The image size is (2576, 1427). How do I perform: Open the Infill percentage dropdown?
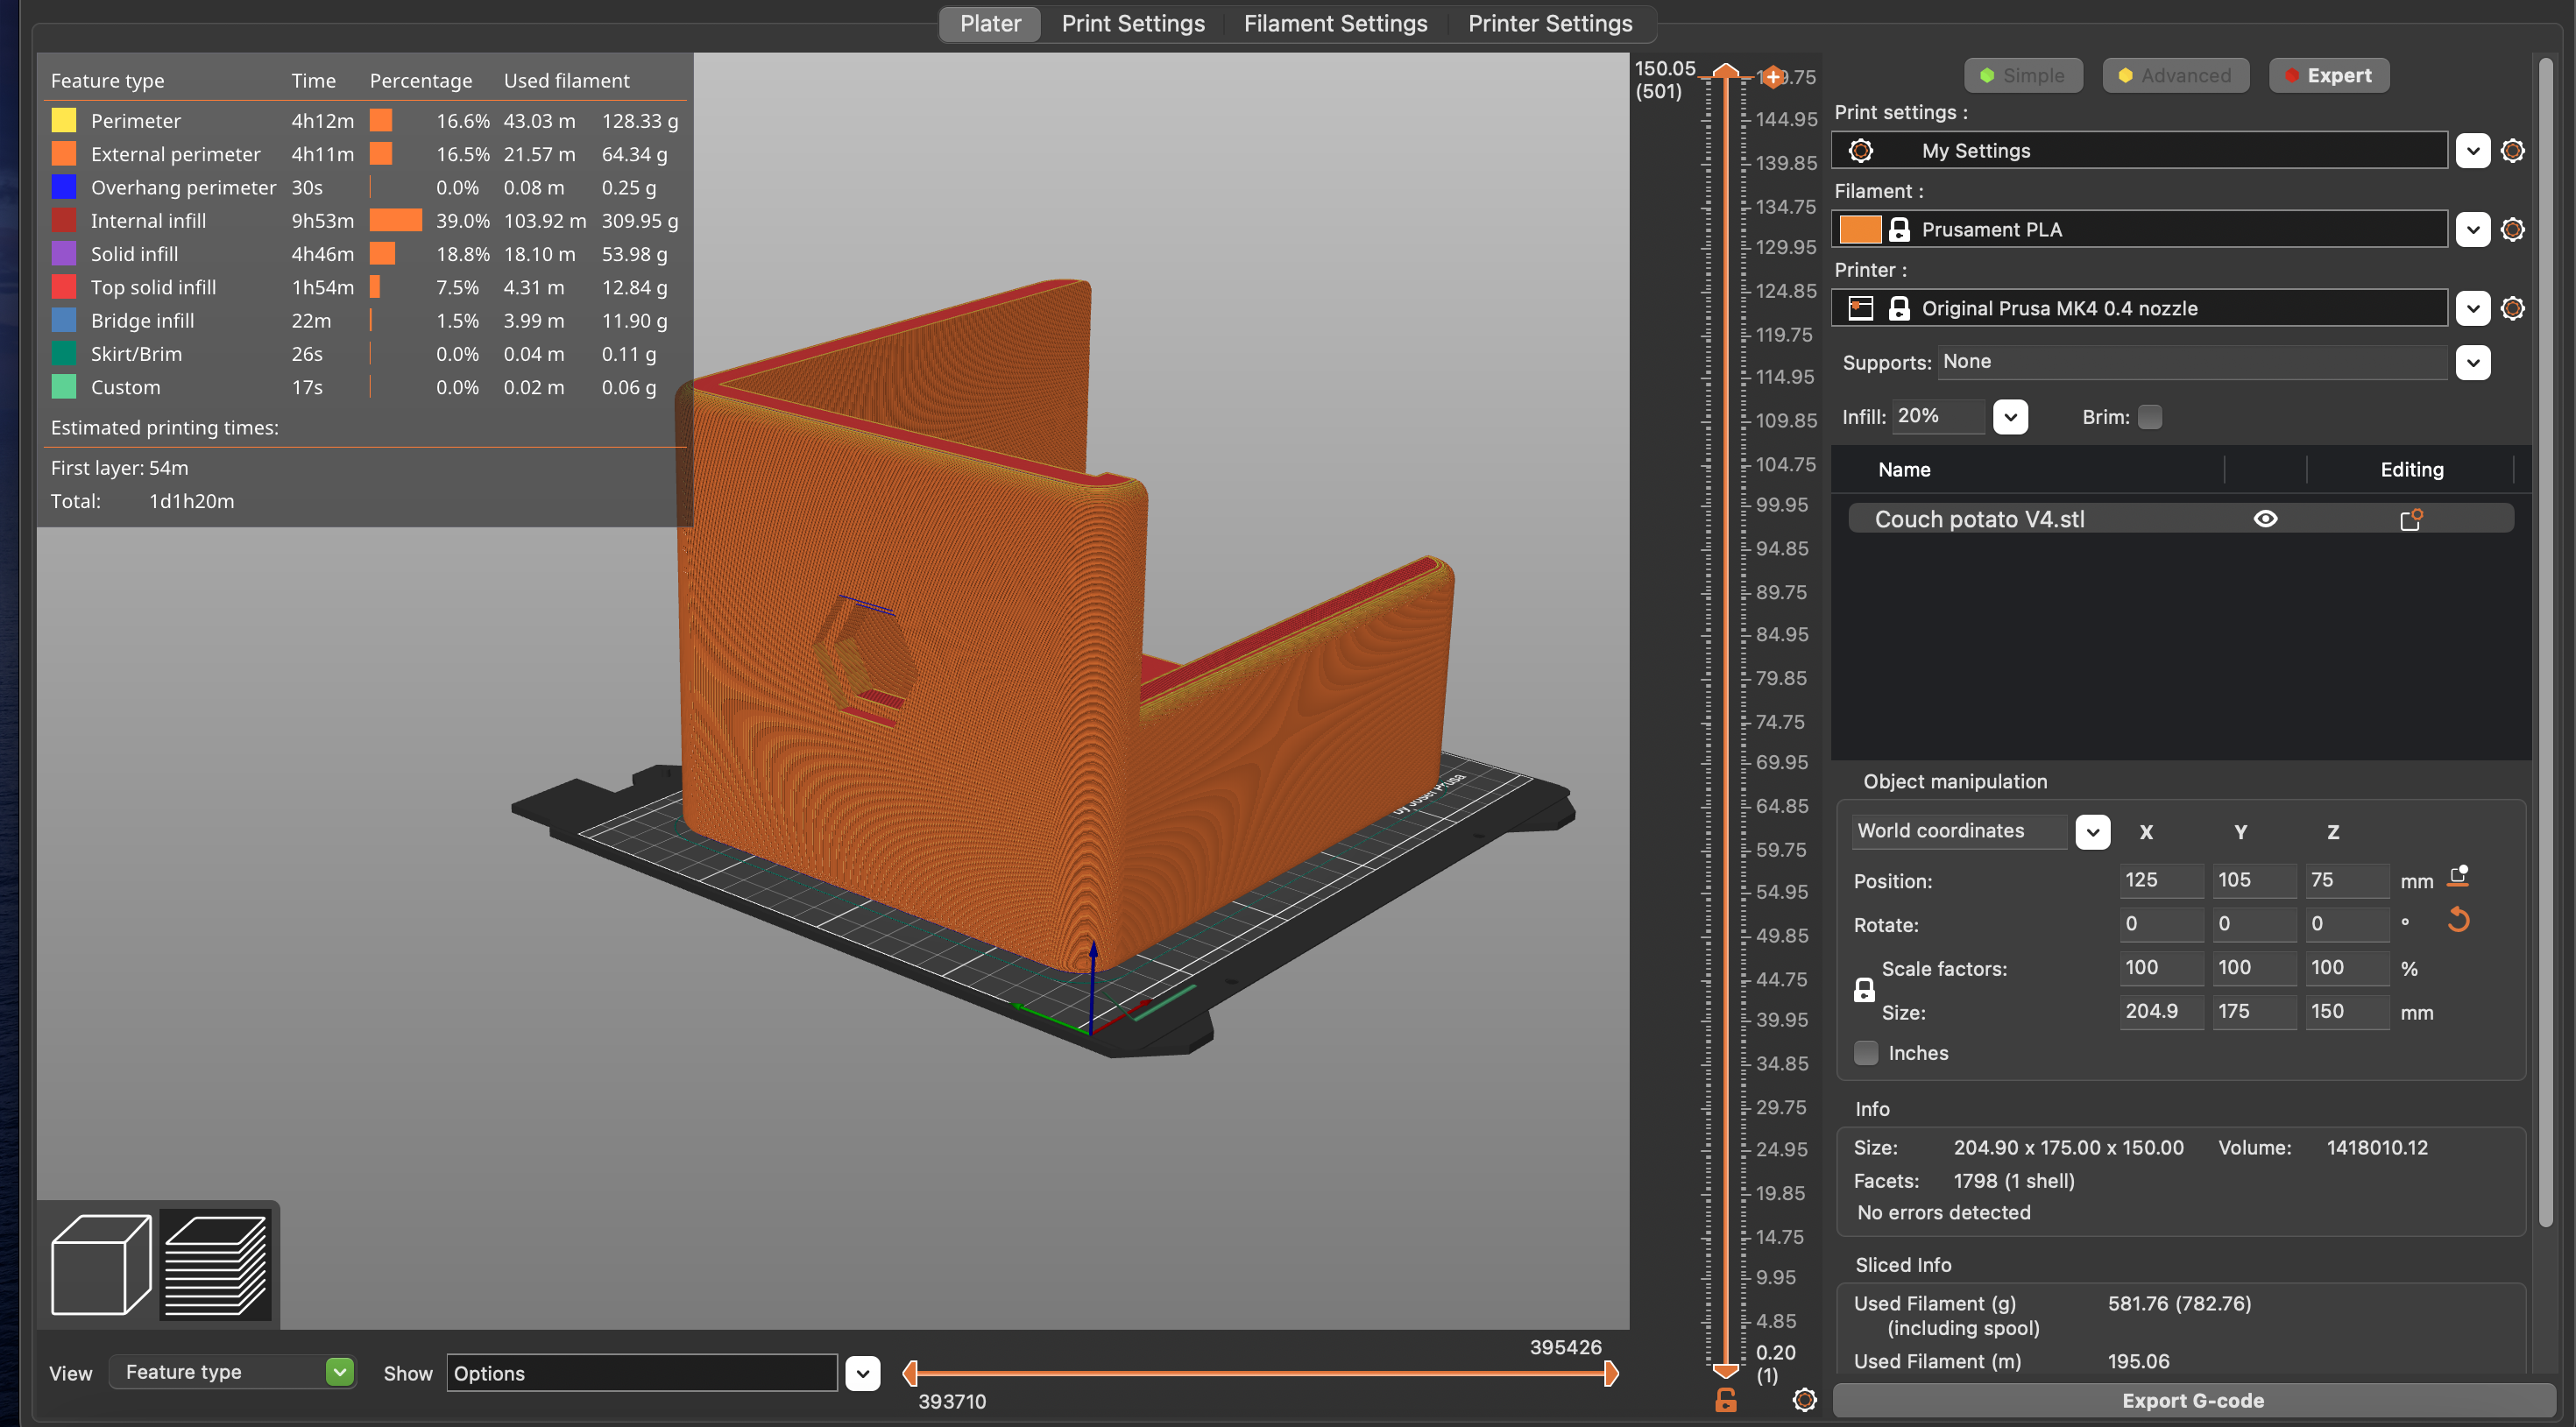pos(2010,417)
